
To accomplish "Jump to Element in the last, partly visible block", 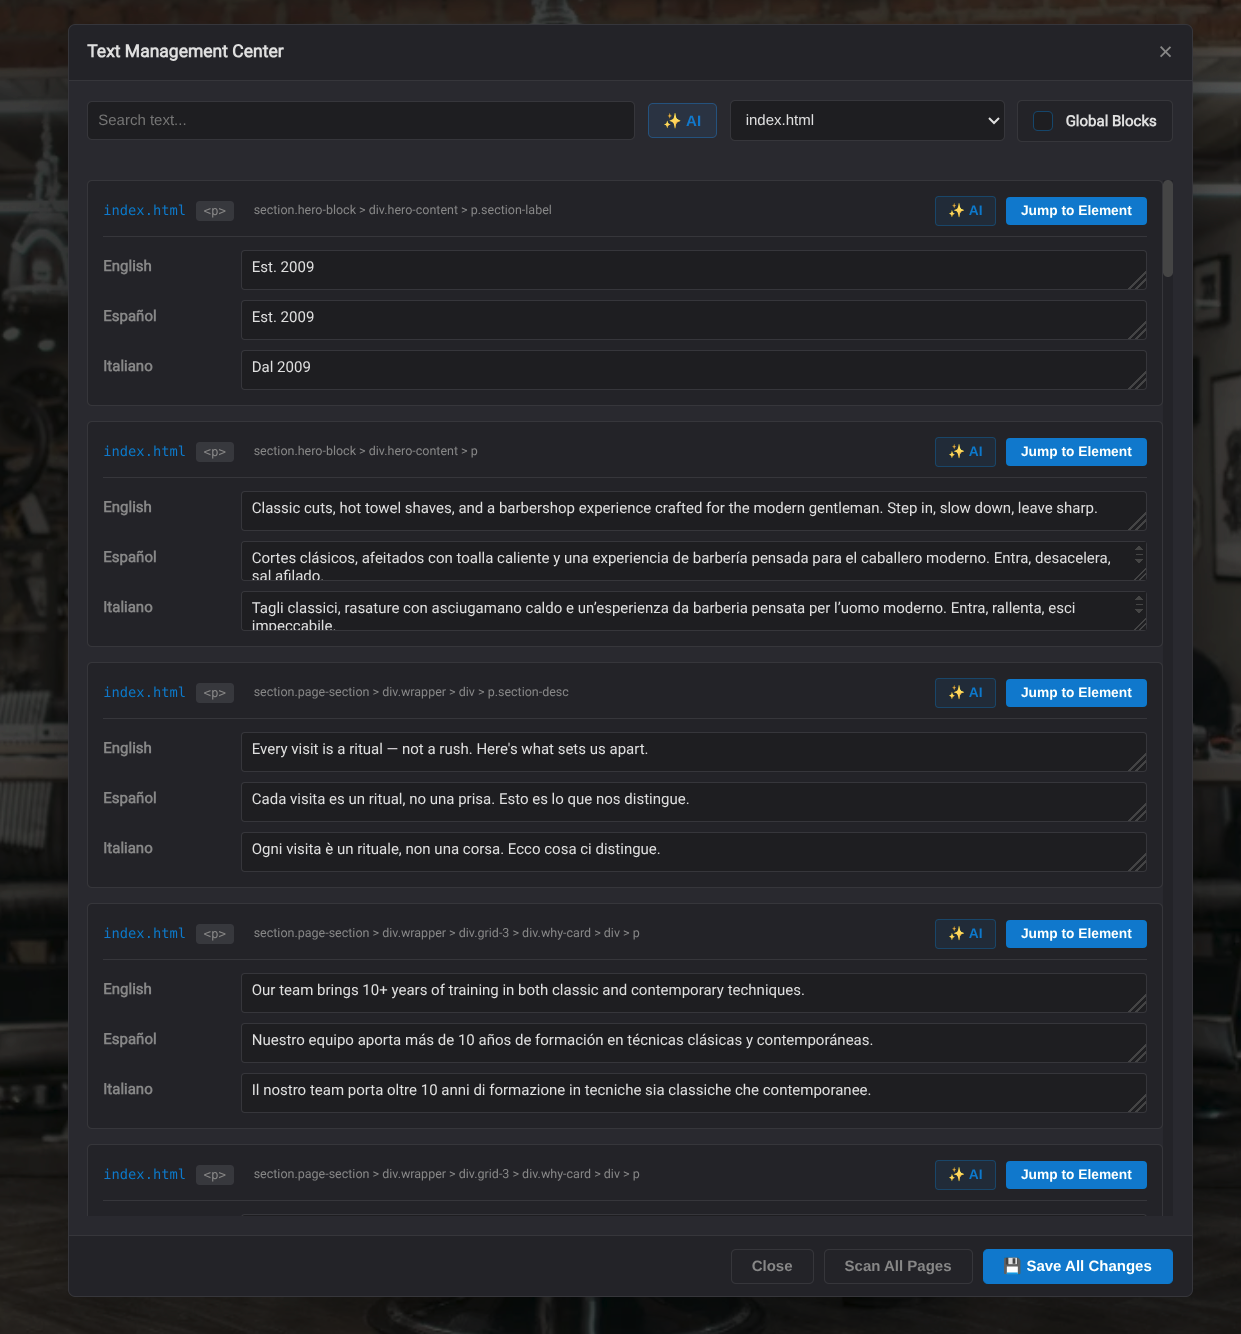I will (x=1076, y=1175).
